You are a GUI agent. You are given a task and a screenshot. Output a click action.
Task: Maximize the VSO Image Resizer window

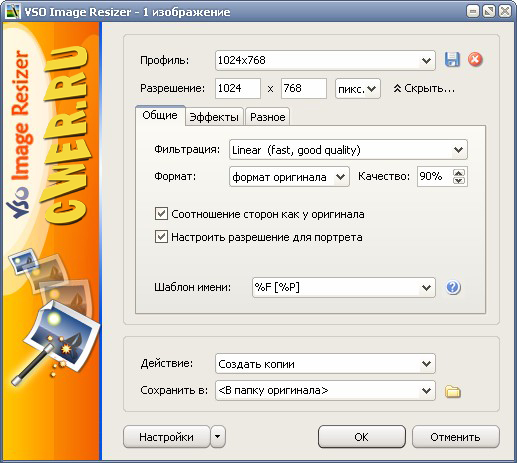(x=489, y=12)
